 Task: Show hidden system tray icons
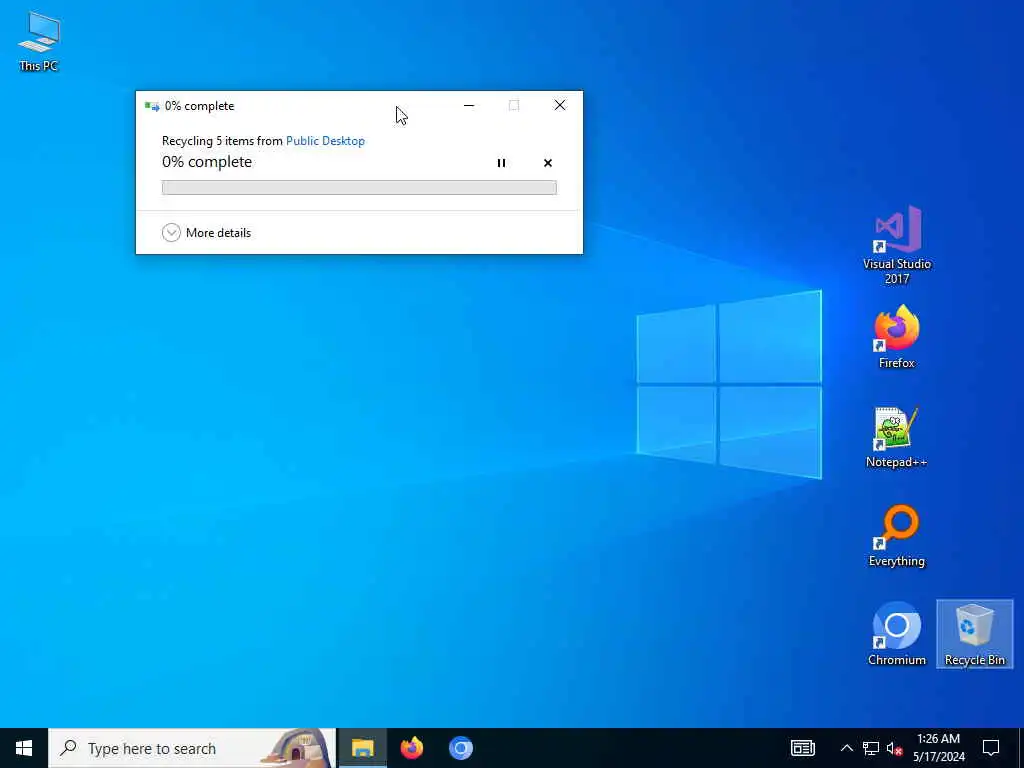click(846, 748)
